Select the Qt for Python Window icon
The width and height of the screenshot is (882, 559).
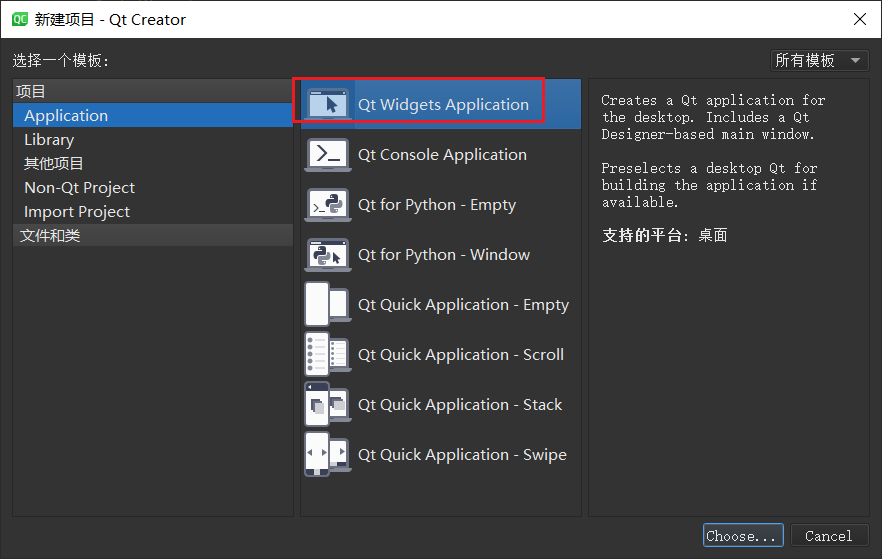[328, 255]
